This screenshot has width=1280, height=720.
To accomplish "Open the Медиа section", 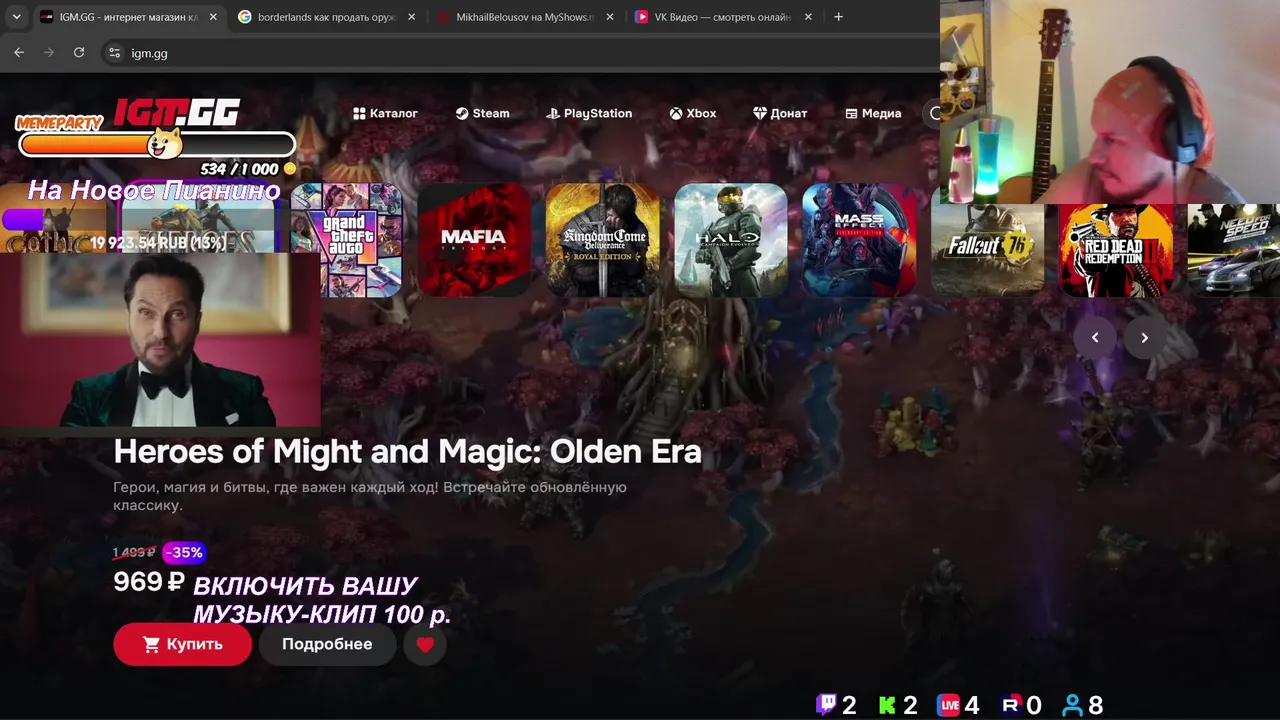I will (x=873, y=113).
